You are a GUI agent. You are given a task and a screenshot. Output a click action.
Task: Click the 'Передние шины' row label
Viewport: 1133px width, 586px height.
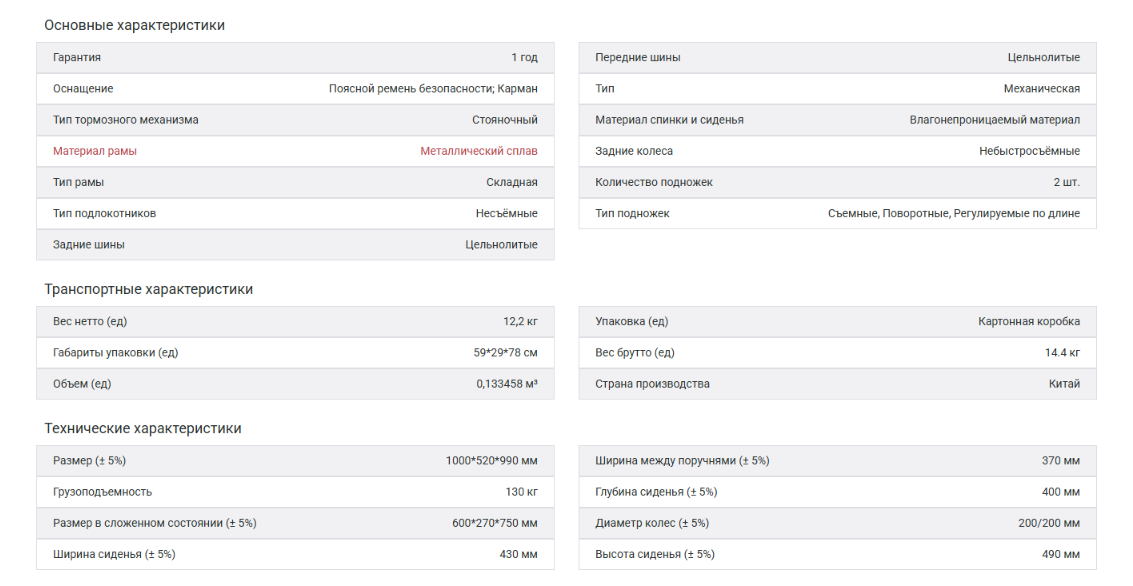click(x=638, y=58)
